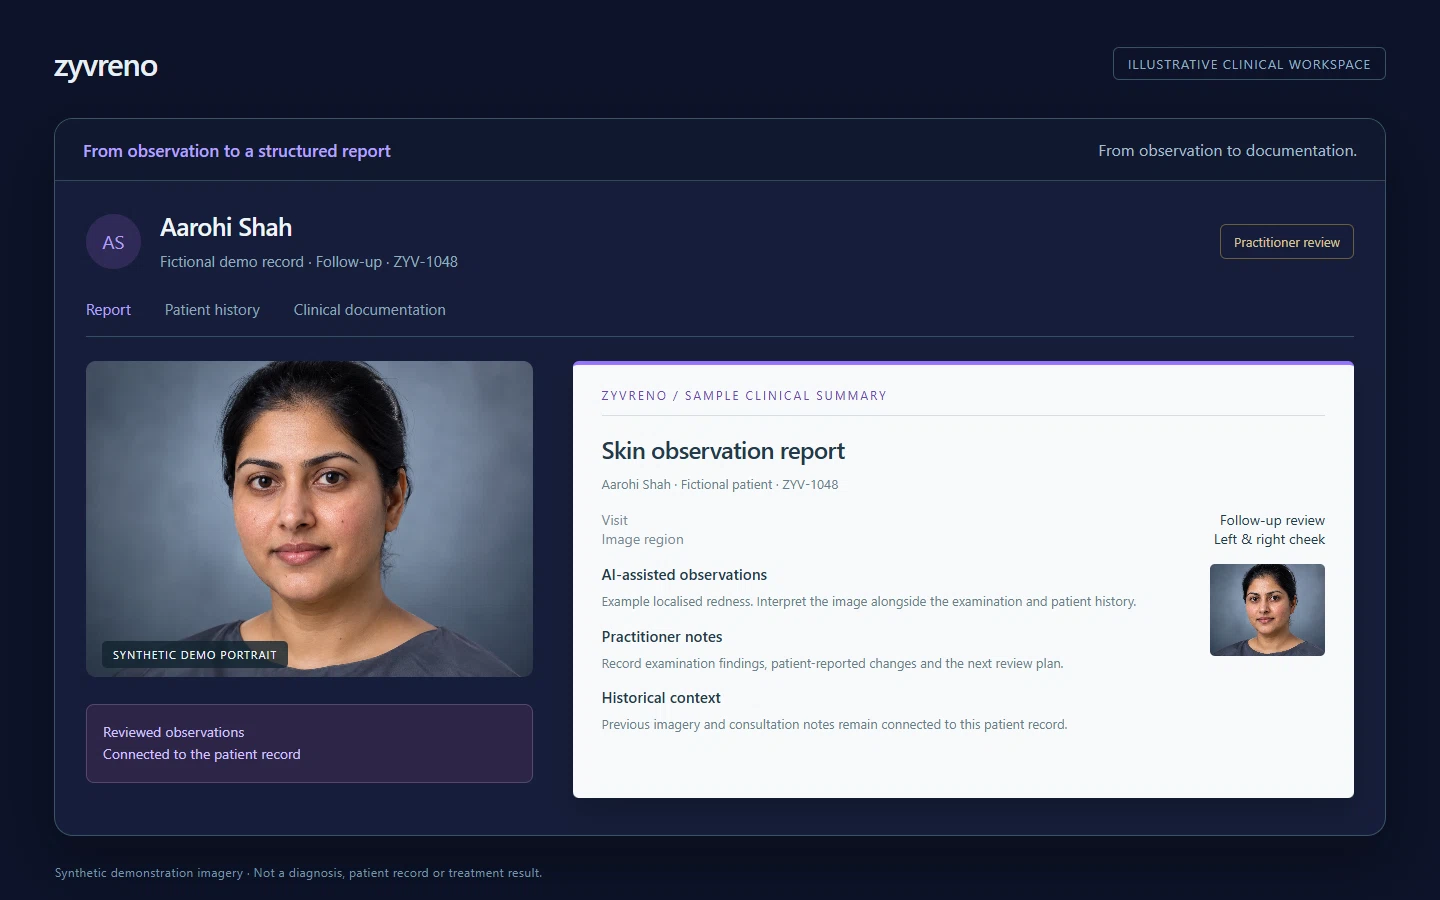Click the Left & right cheek value
Screen dimensions: 1440x900
coord(1269,539)
